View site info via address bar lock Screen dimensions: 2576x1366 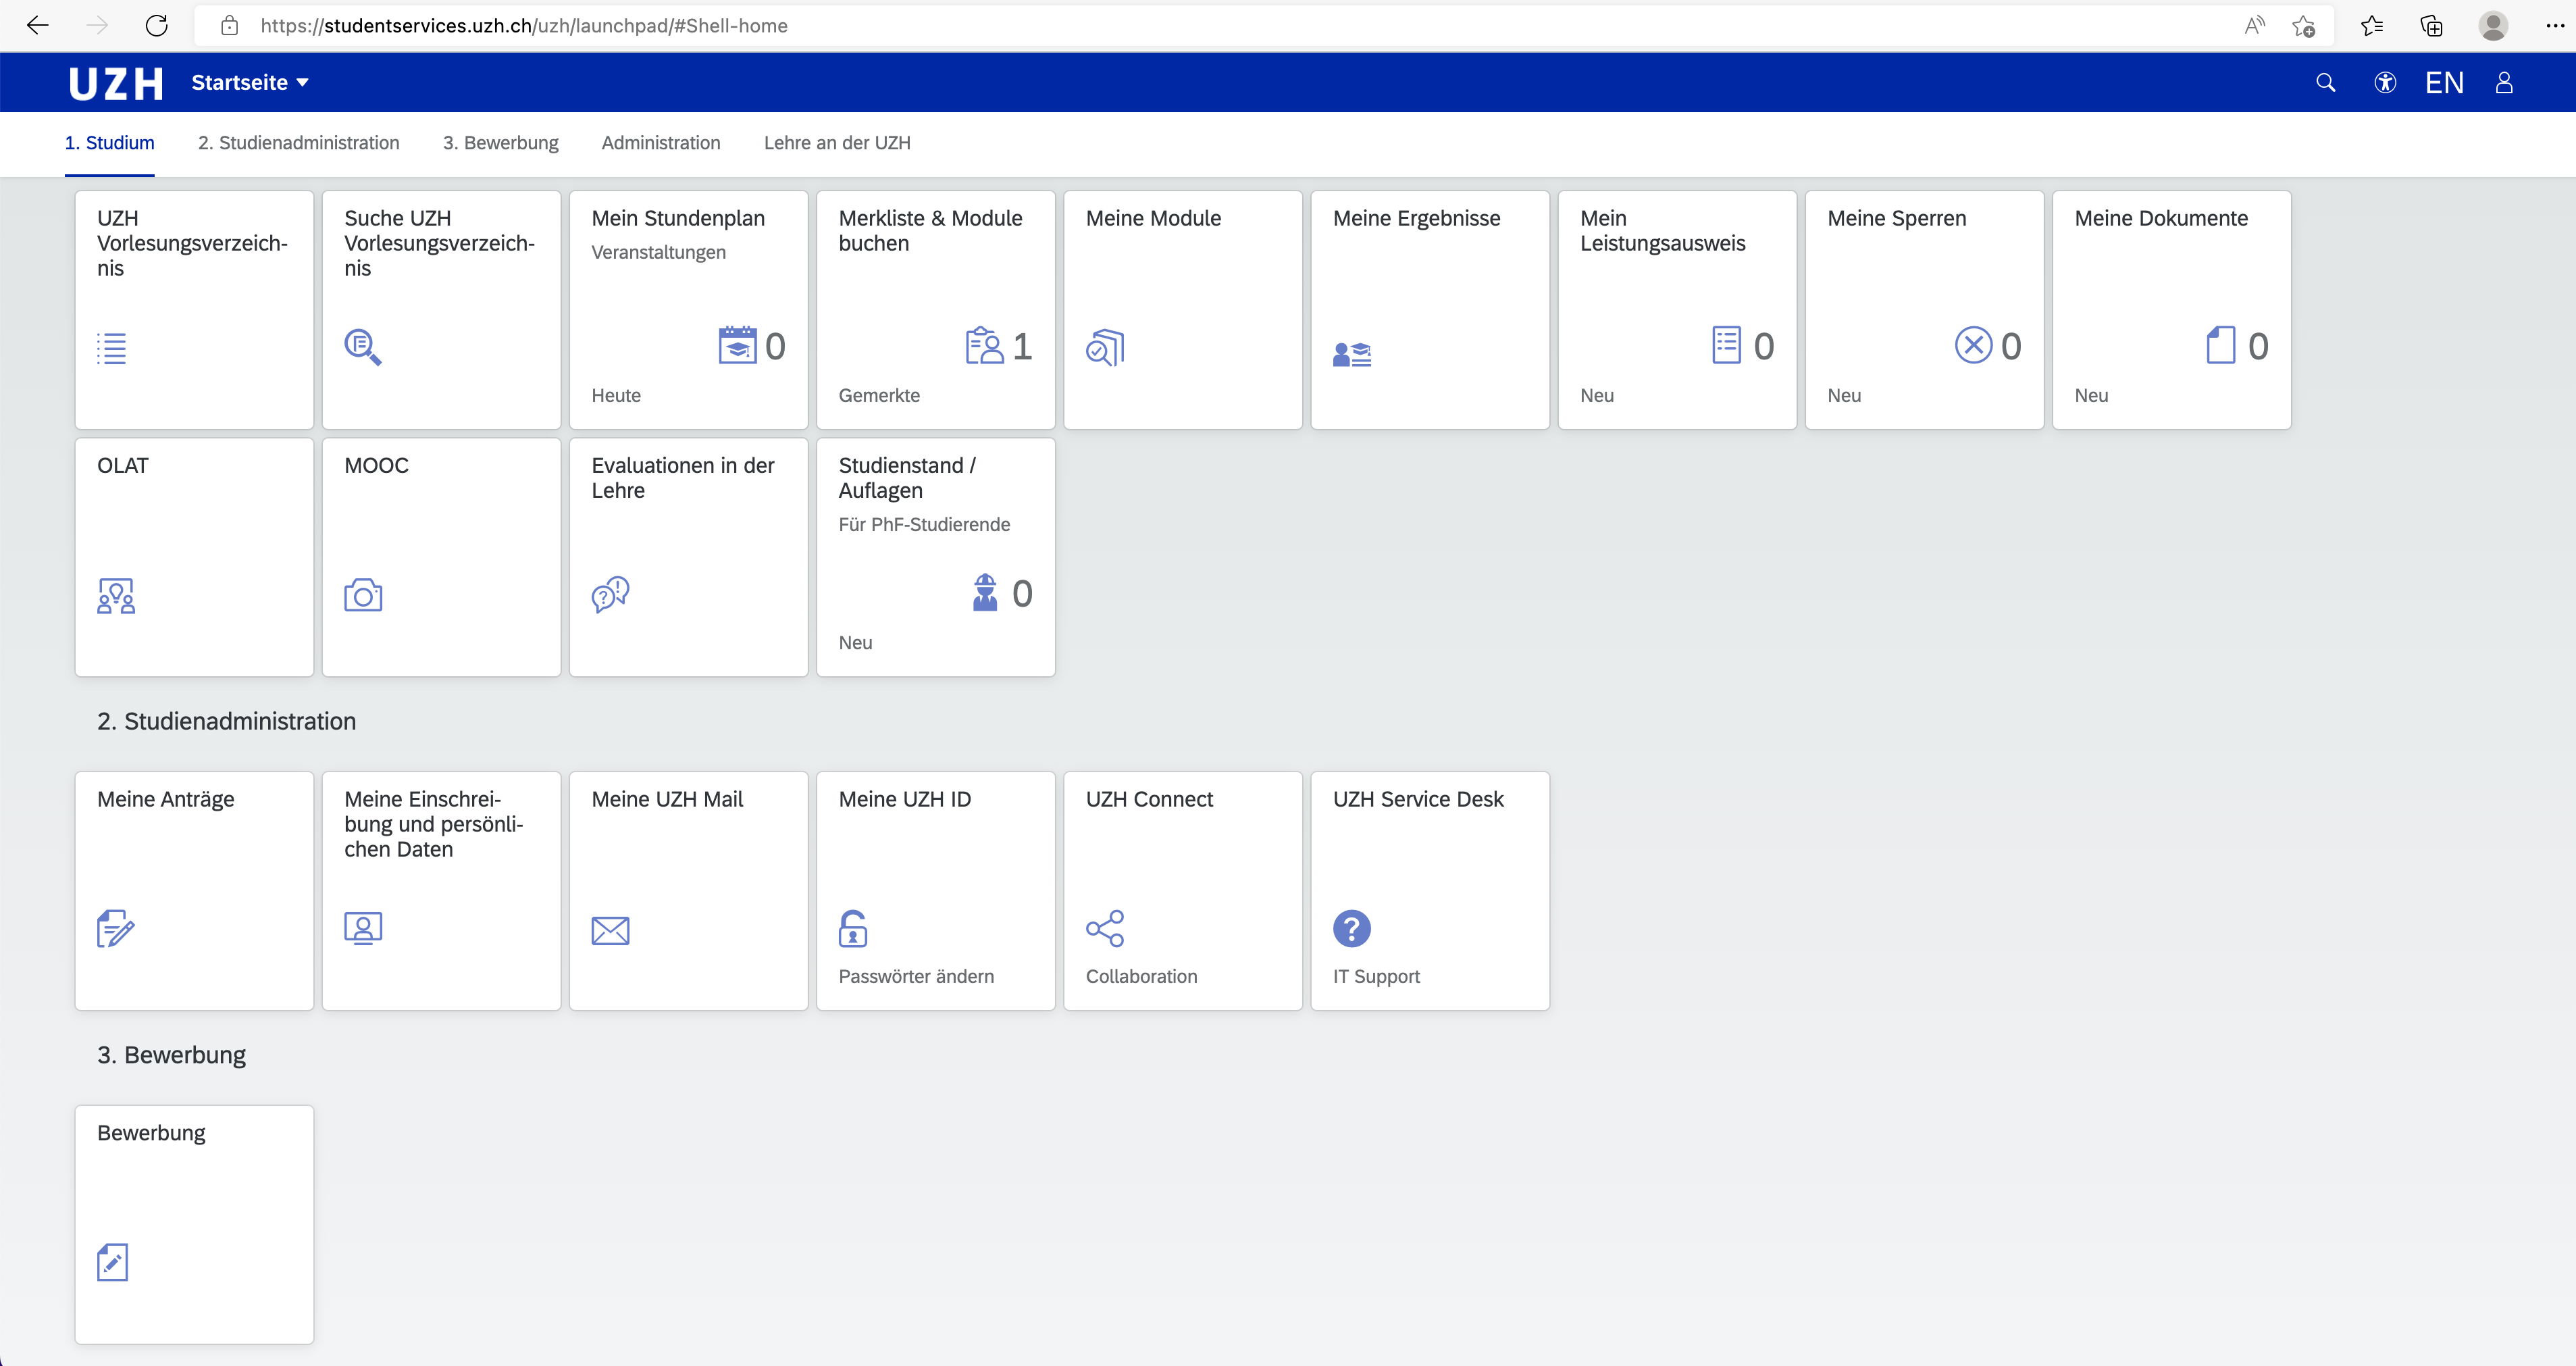tap(229, 26)
